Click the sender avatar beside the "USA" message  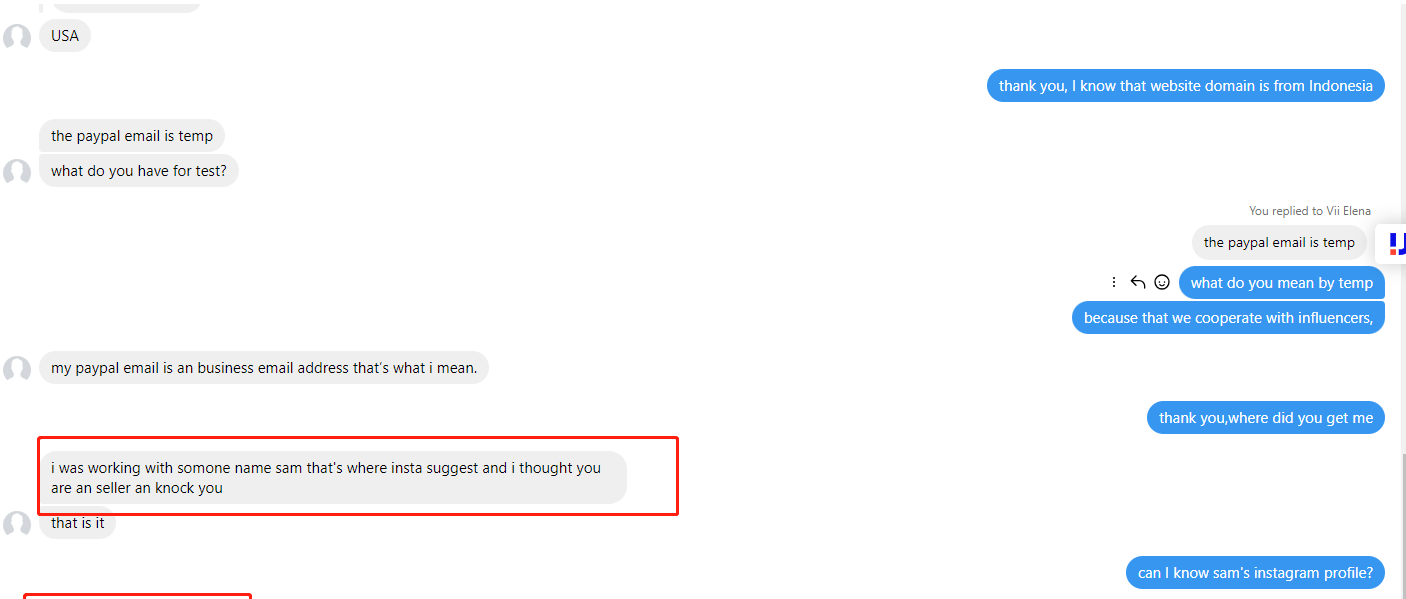(17, 37)
